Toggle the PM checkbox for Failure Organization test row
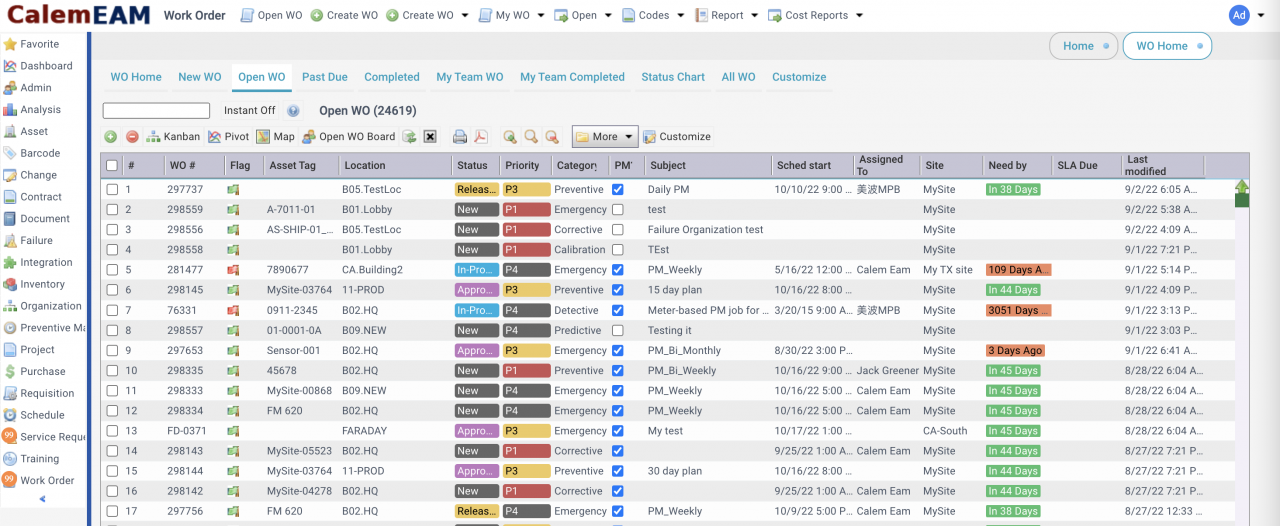 click(618, 230)
